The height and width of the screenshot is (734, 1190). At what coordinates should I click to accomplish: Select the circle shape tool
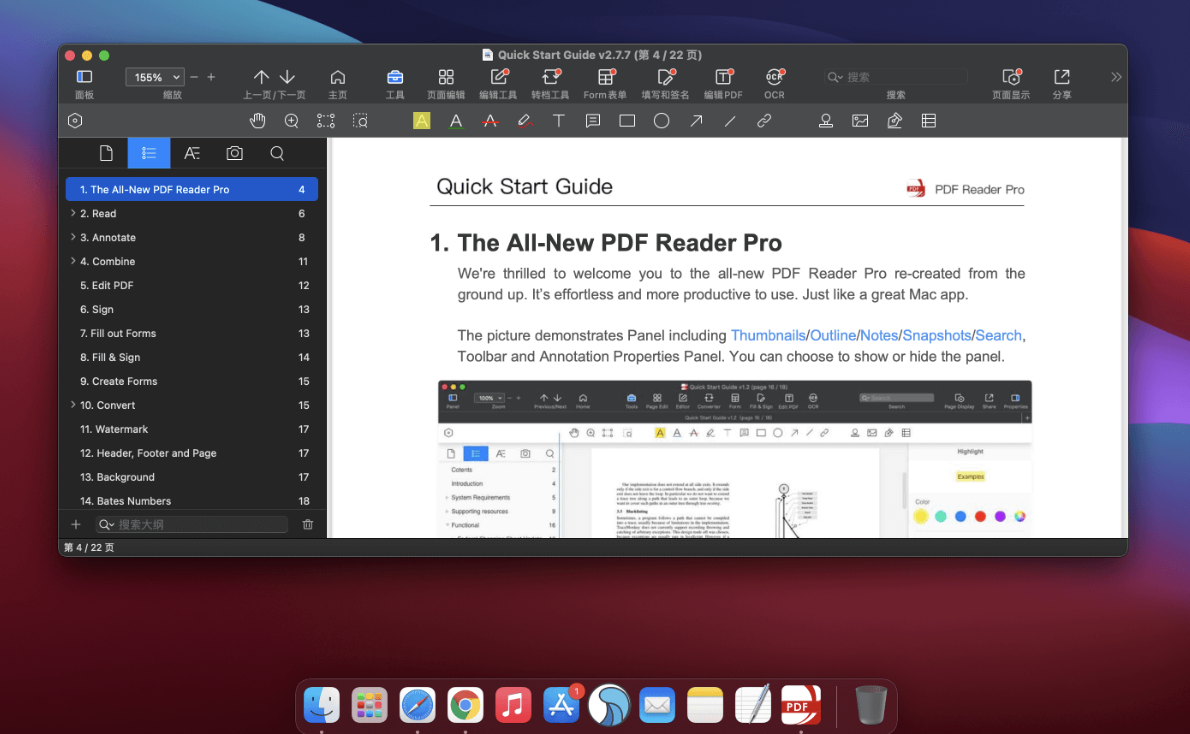(661, 121)
